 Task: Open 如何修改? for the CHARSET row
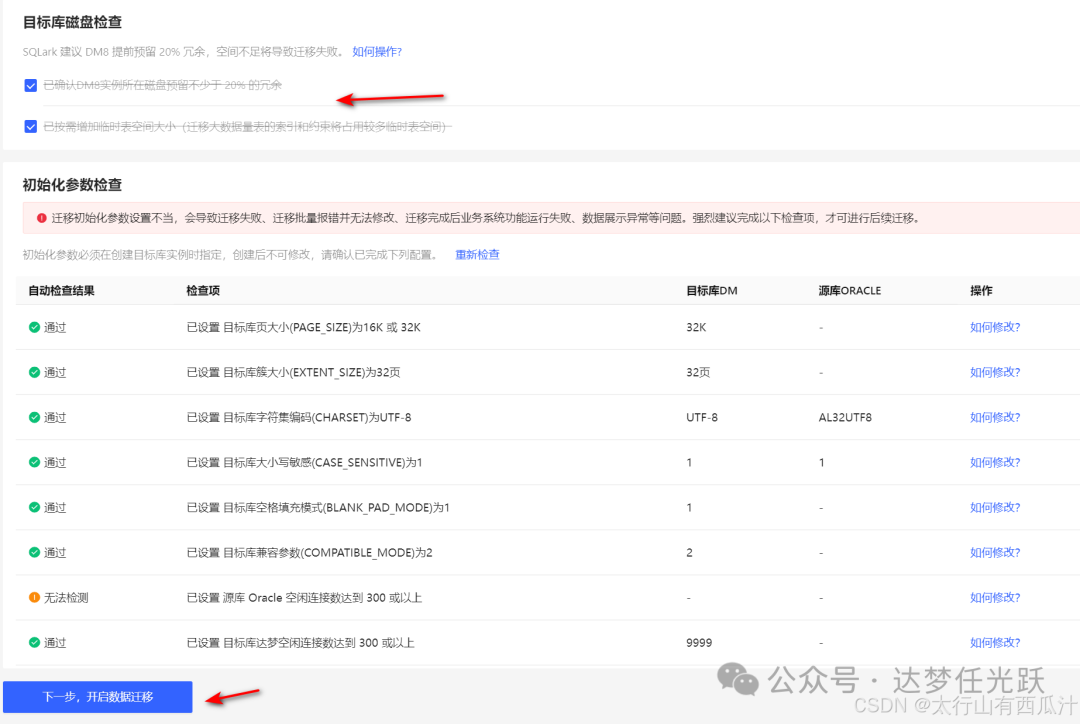995,417
